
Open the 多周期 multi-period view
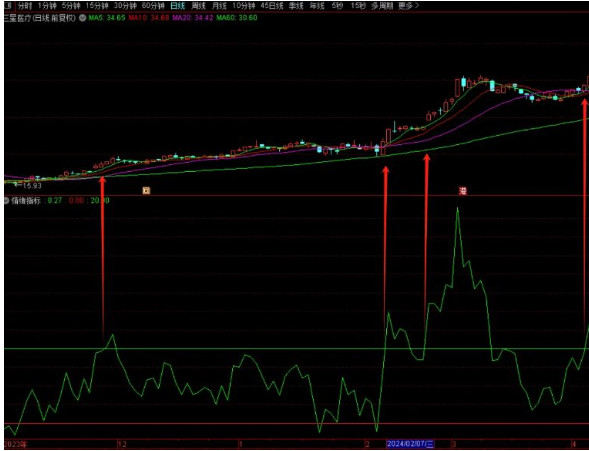pos(382,6)
